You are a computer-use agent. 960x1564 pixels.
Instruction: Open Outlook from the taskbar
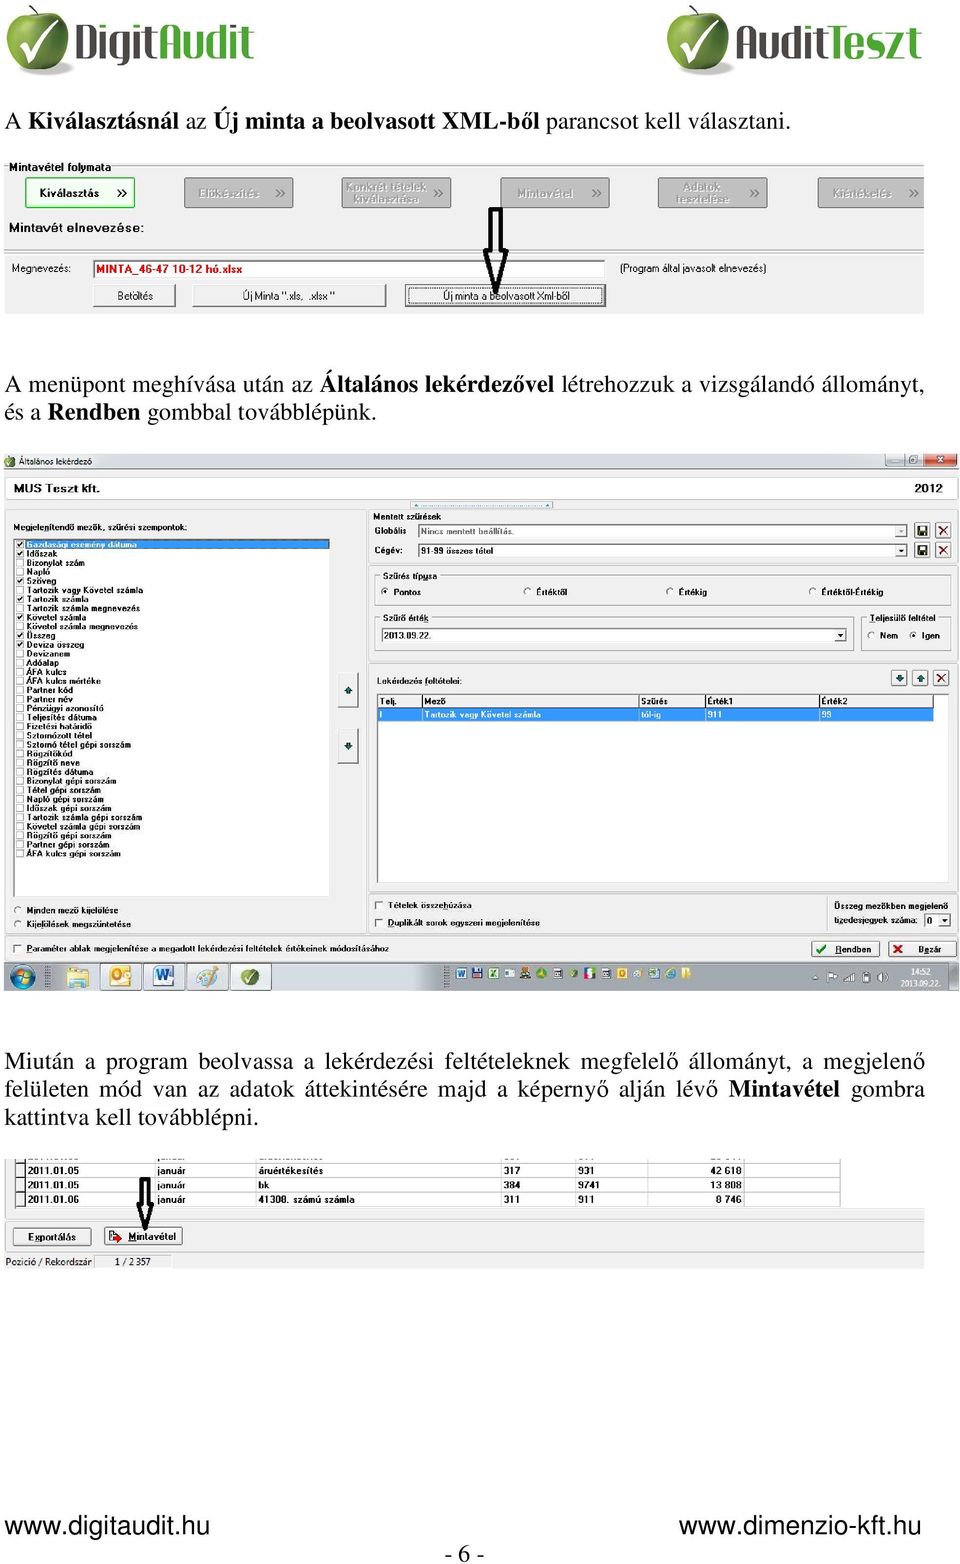(x=120, y=977)
